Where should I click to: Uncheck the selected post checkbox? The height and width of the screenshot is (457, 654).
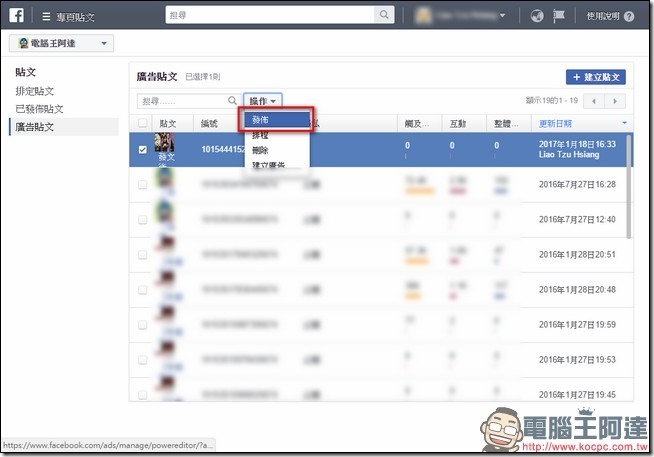(143, 149)
